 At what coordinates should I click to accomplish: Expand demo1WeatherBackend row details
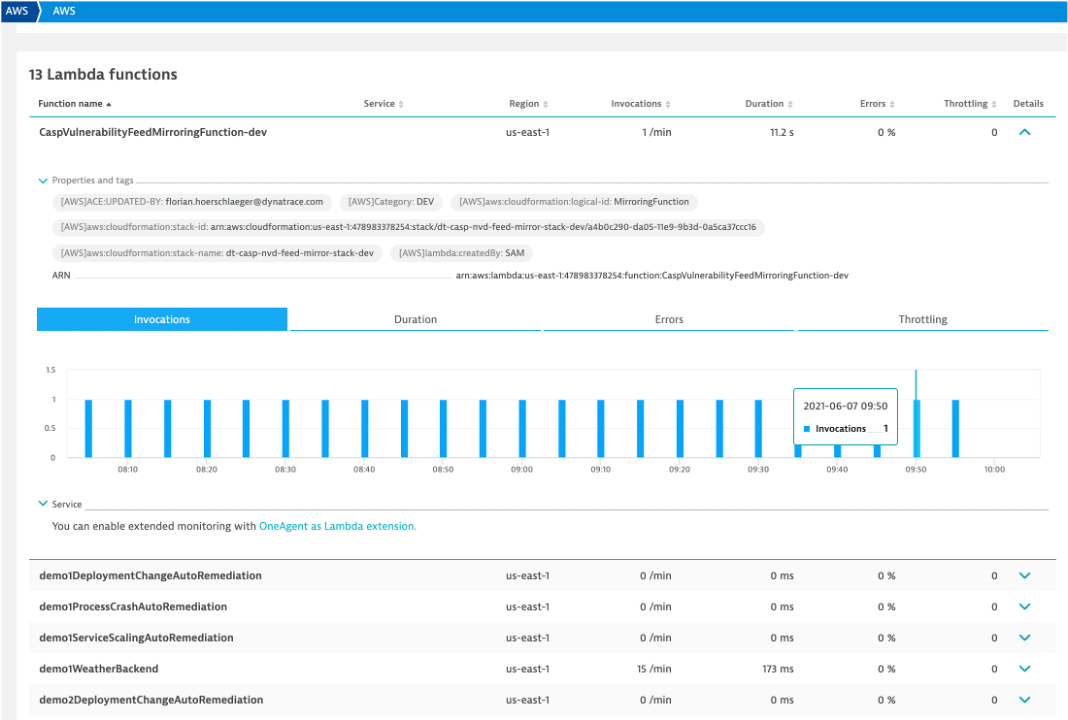1023,669
